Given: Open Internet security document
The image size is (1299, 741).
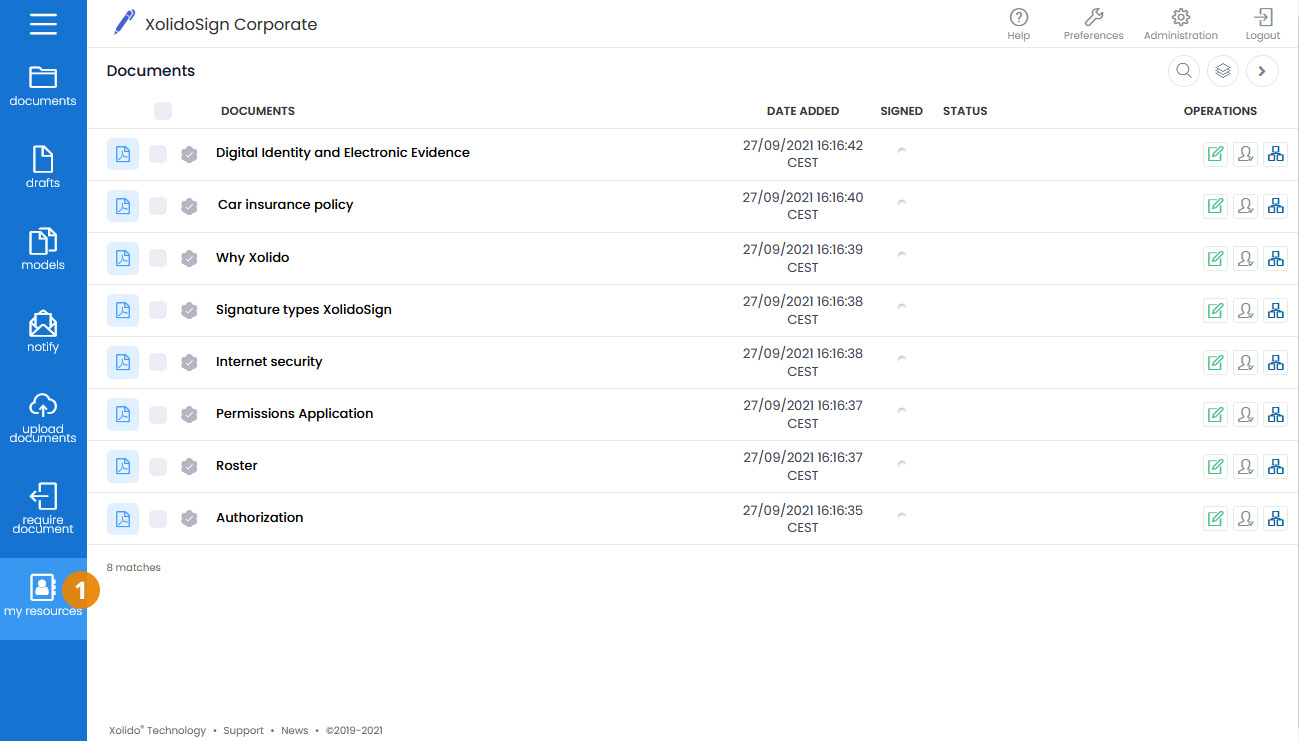Looking at the screenshot, I should pos(269,362).
